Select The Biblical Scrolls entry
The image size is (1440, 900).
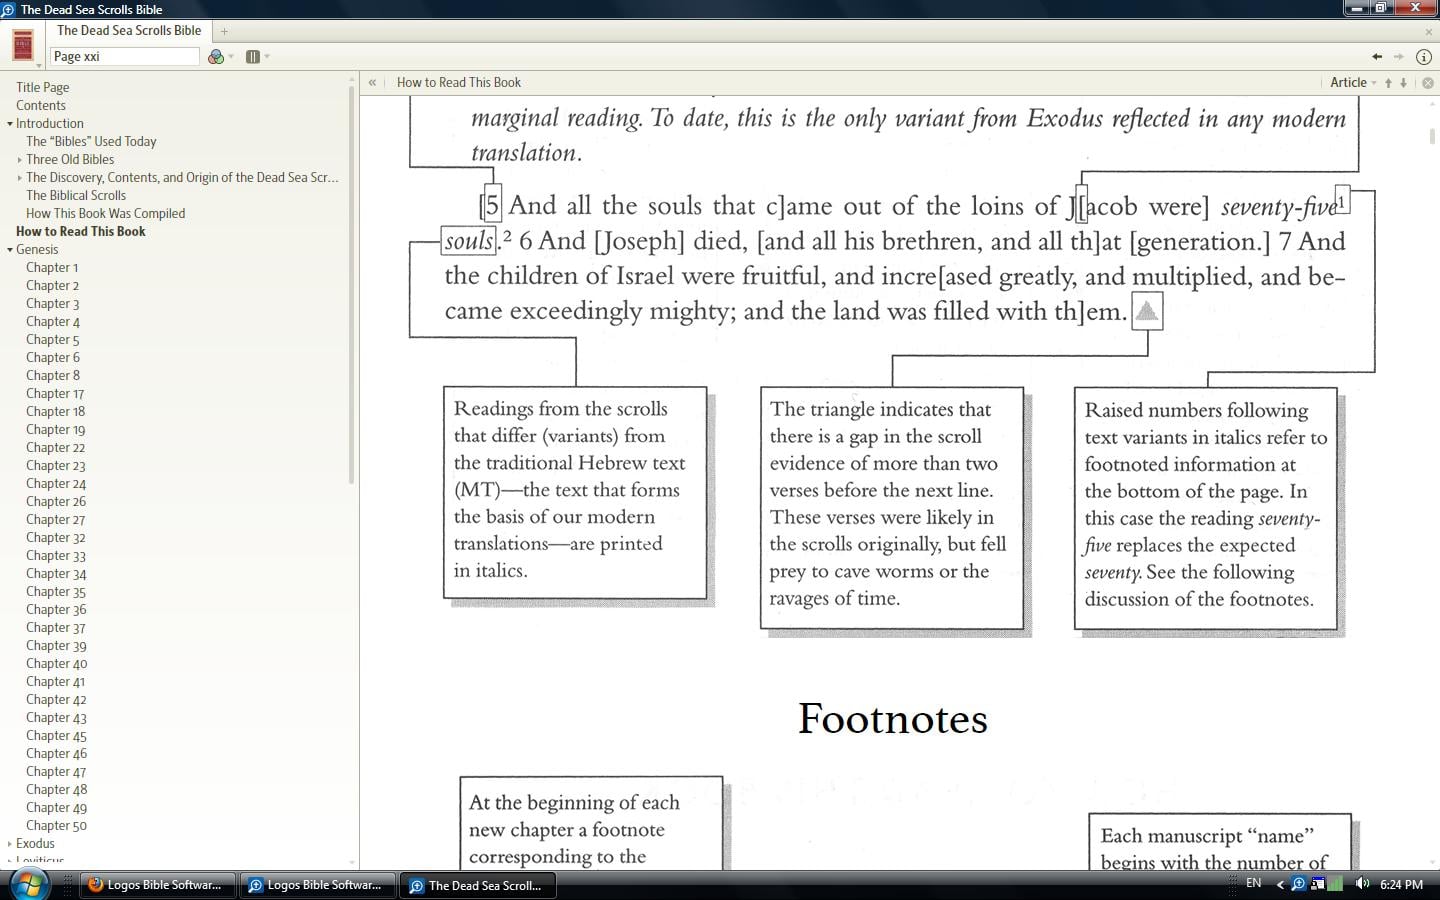pyautogui.click(x=76, y=196)
